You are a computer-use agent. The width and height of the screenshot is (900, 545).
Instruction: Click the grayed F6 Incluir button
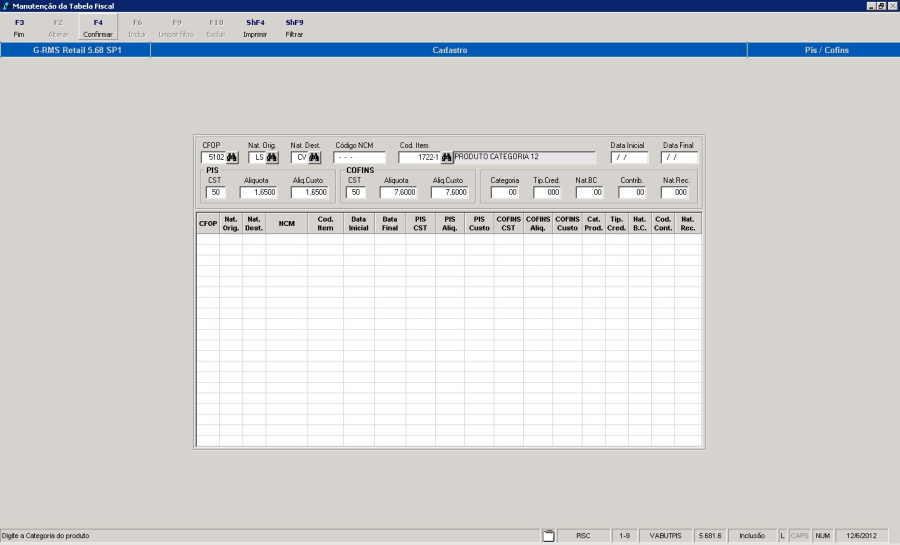[x=137, y=28]
